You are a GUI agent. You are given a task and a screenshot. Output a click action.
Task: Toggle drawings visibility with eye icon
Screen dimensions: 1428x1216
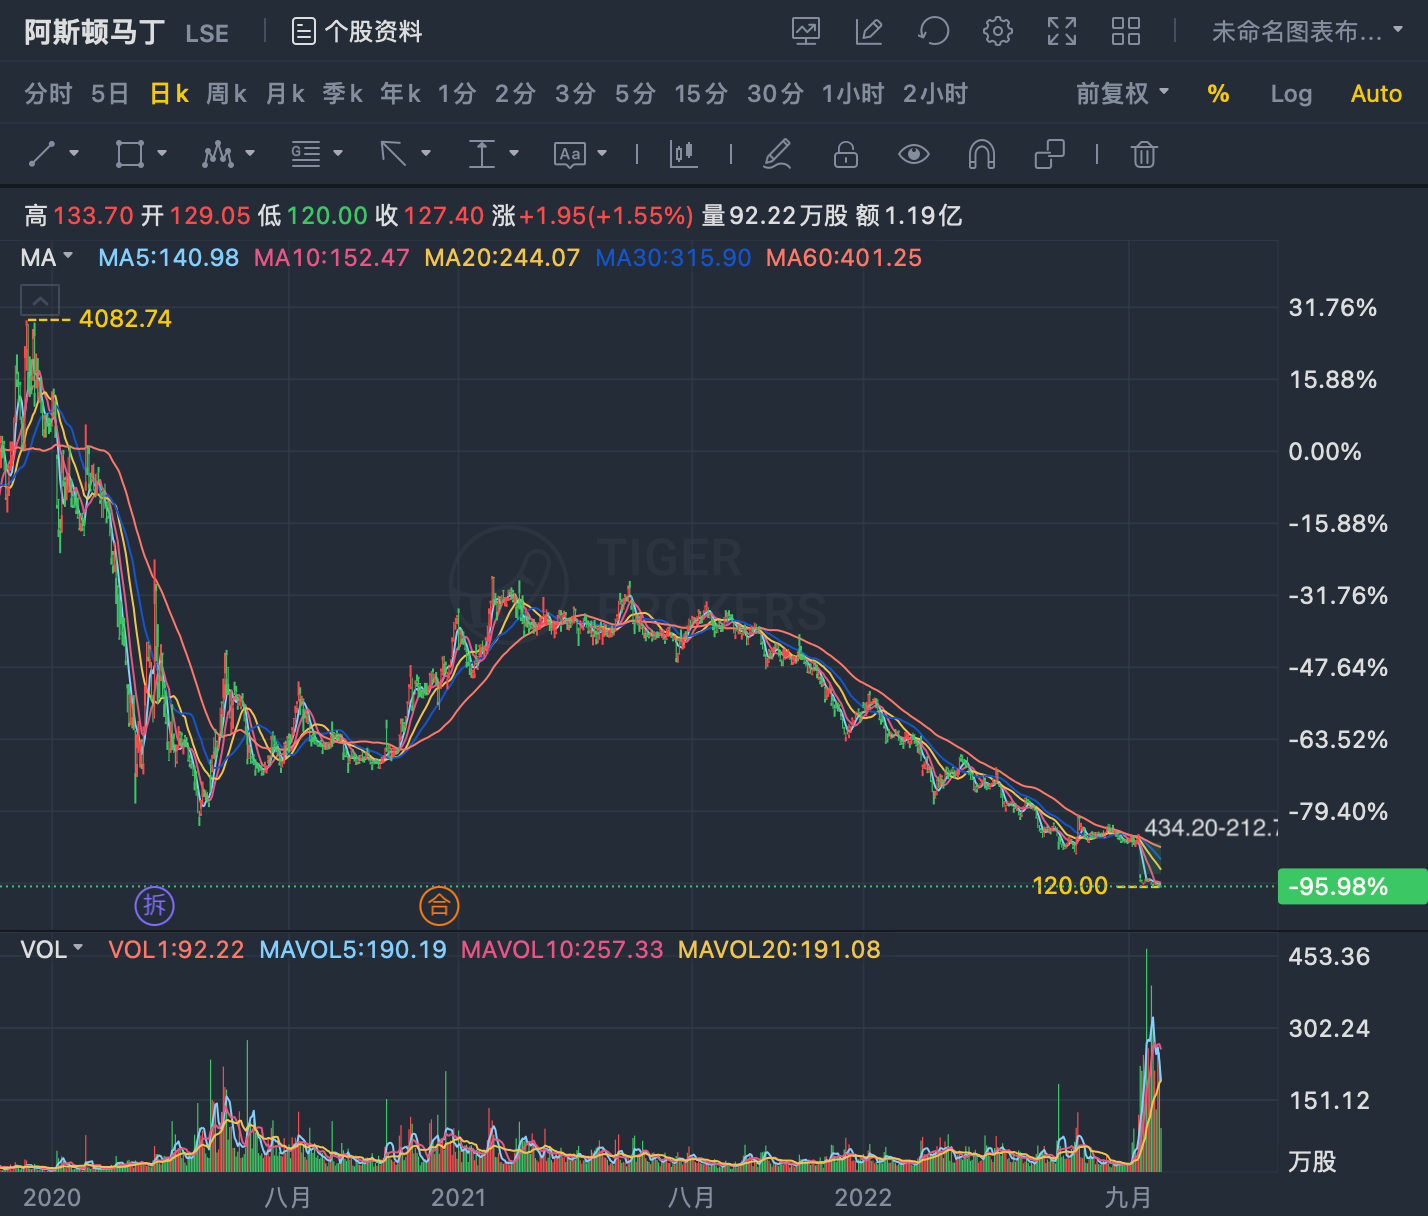(x=914, y=154)
